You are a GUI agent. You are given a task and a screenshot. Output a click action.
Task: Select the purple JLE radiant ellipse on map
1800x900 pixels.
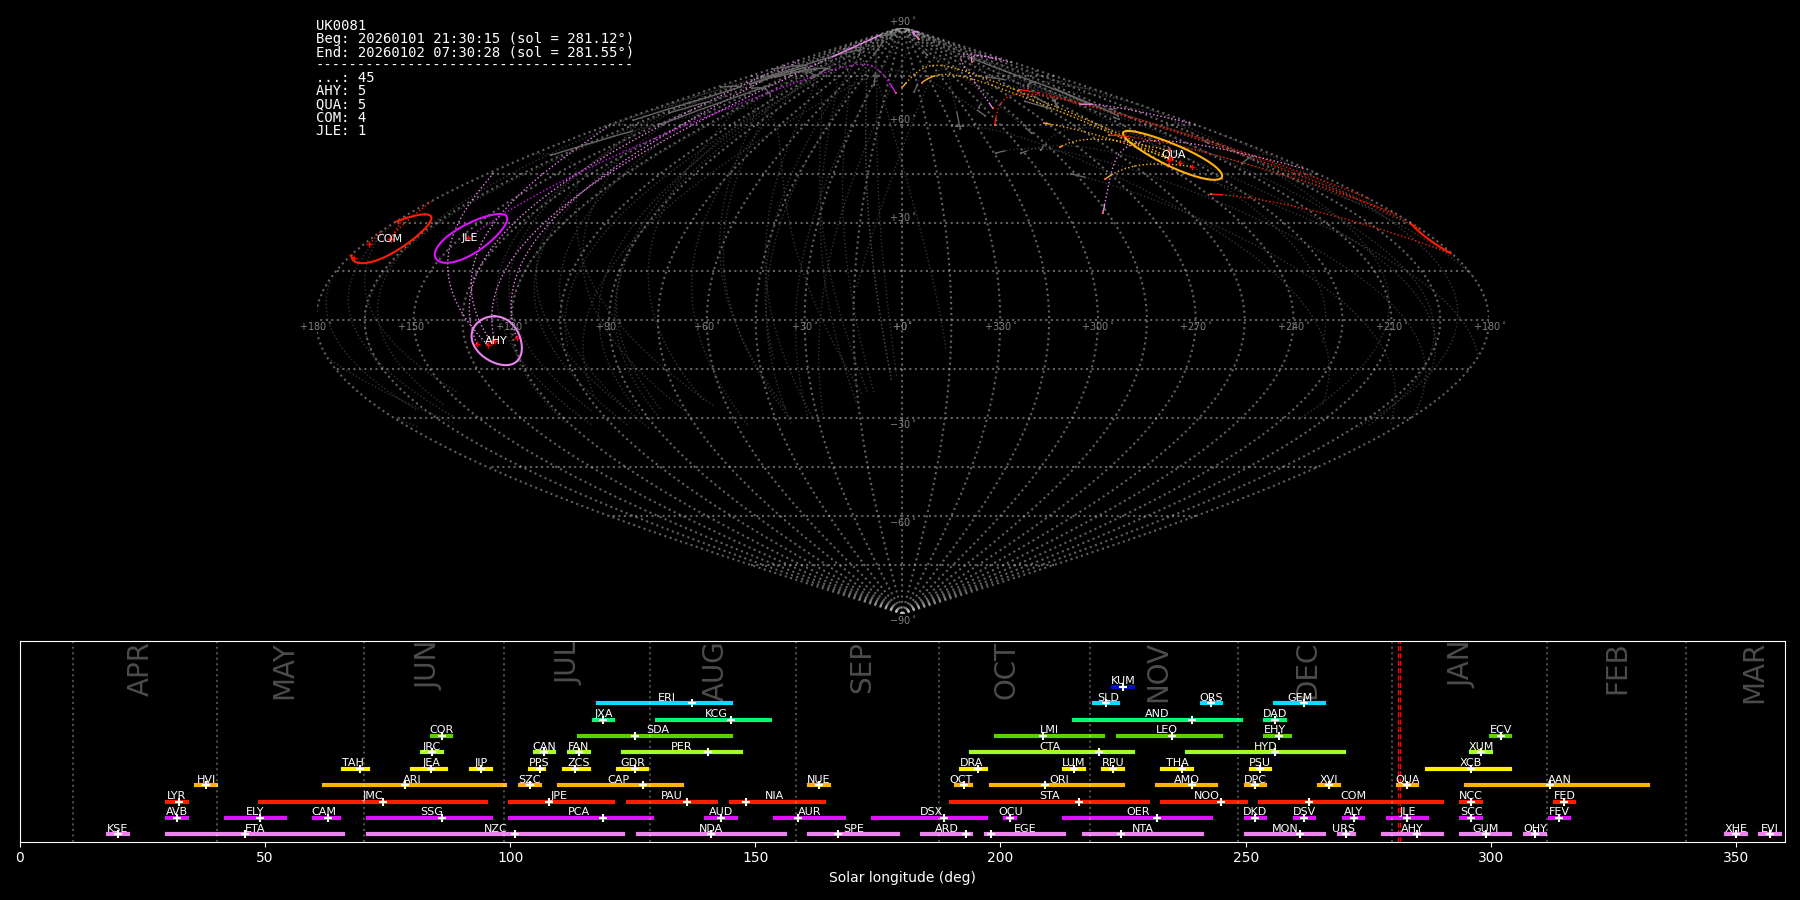[470, 238]
